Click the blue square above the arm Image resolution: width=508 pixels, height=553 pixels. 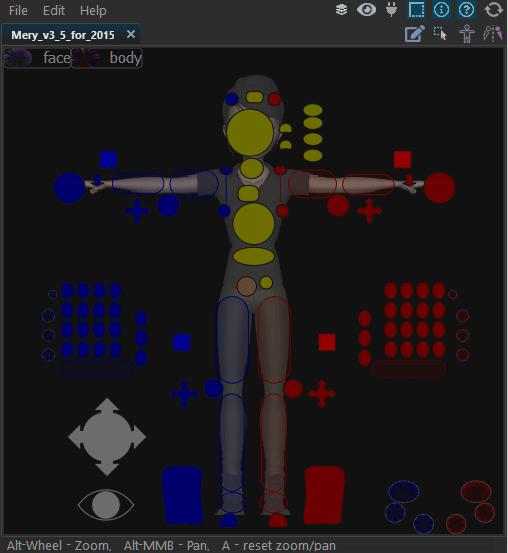pyautogui.click(x=108, y=160)
